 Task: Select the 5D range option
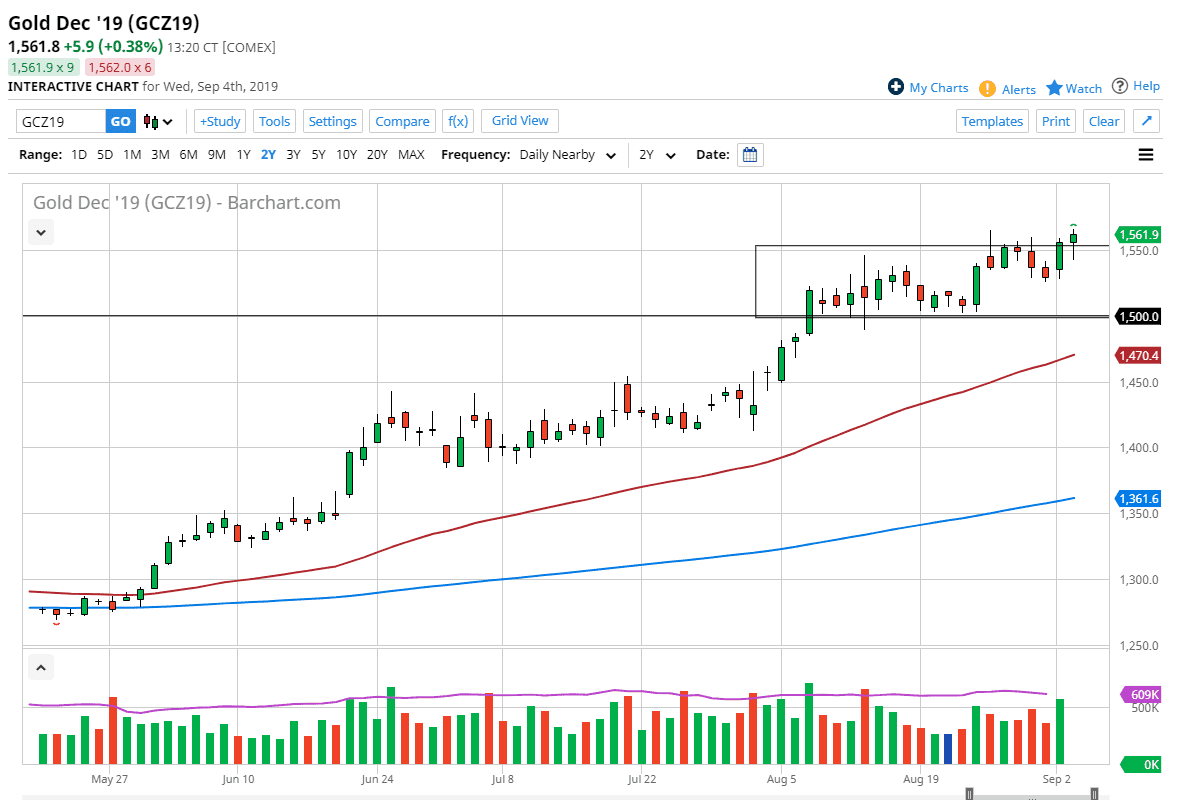[x=105, y=155]
